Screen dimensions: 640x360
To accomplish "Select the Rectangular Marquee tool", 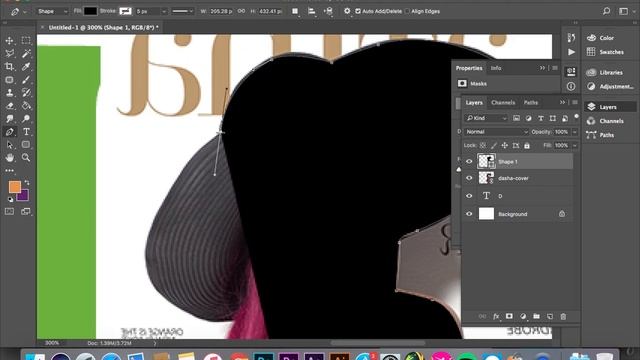I will click(x=26, y=40).
